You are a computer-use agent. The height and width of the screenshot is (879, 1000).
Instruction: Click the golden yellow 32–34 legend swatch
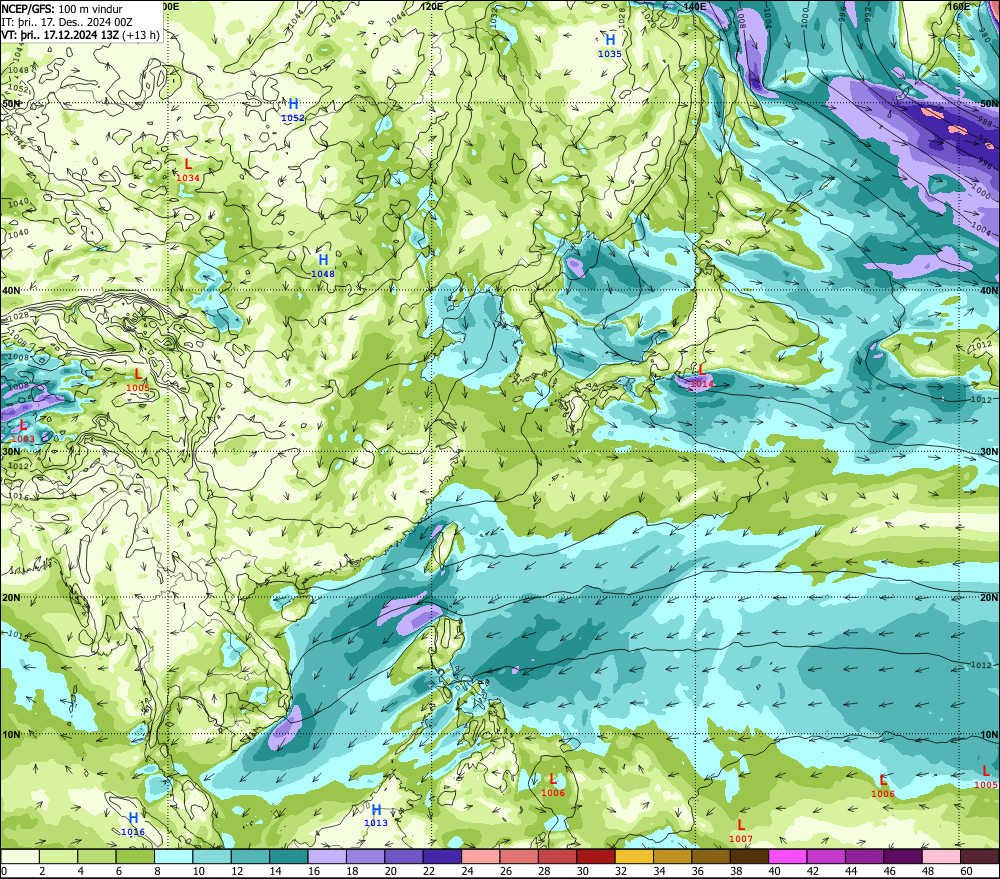[x=634, y=856]
